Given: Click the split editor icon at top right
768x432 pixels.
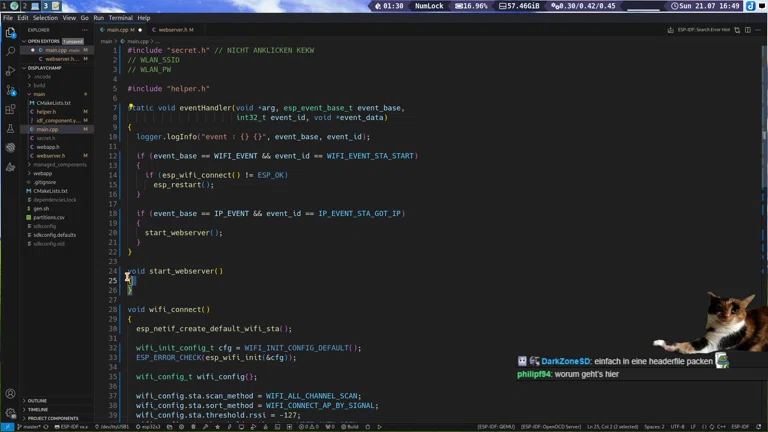Looking at the screenshot, I should pyautogui.click(x=747, y=30).
